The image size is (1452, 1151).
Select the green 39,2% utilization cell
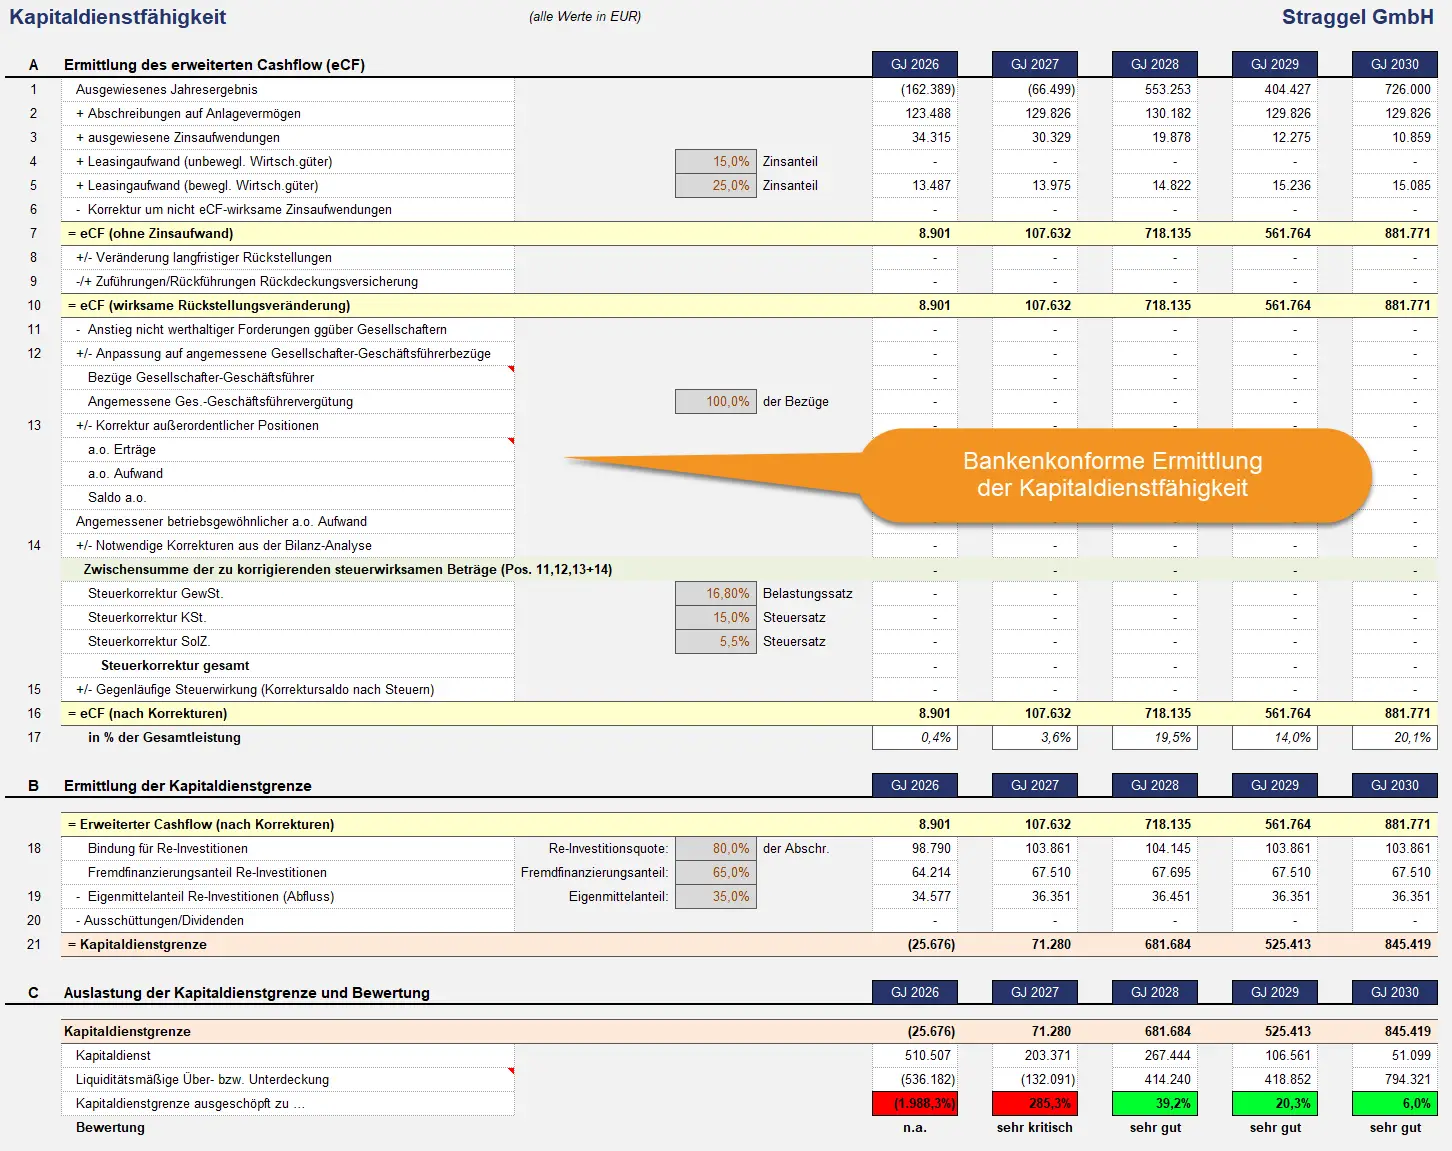(1154, 1104)
